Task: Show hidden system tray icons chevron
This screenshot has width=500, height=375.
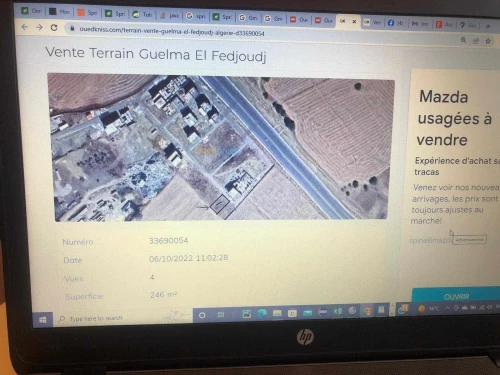Action: [448, 307]
